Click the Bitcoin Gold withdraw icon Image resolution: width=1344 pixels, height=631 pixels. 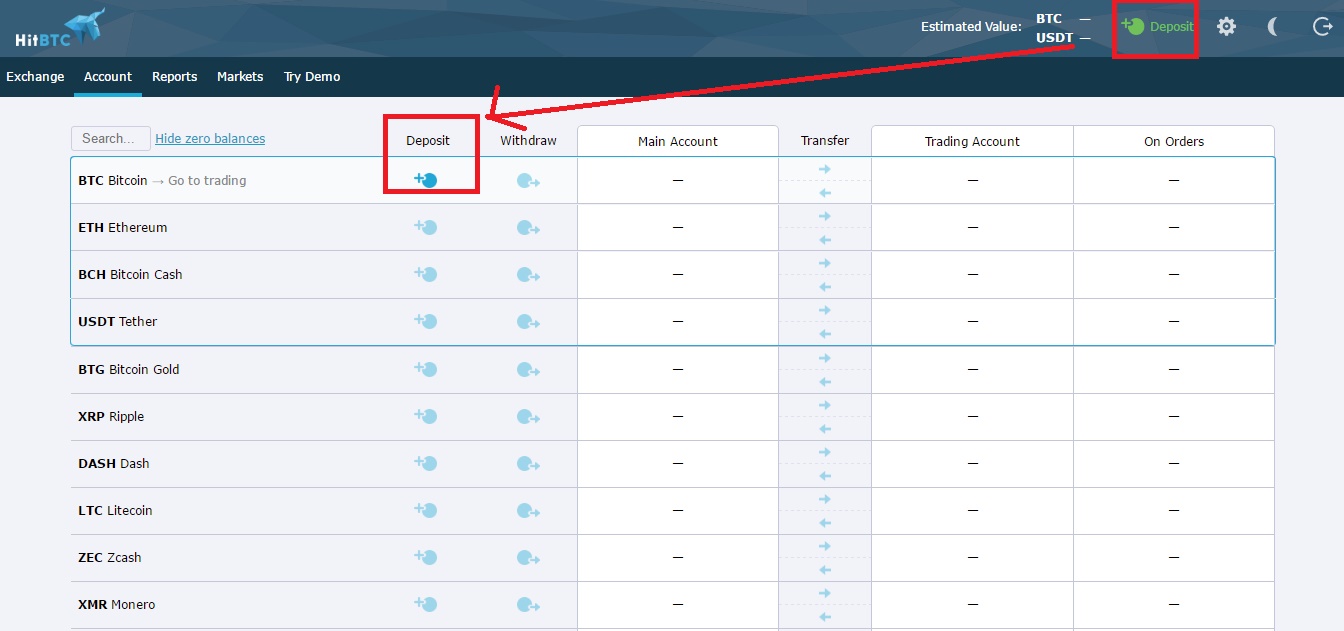528,370
